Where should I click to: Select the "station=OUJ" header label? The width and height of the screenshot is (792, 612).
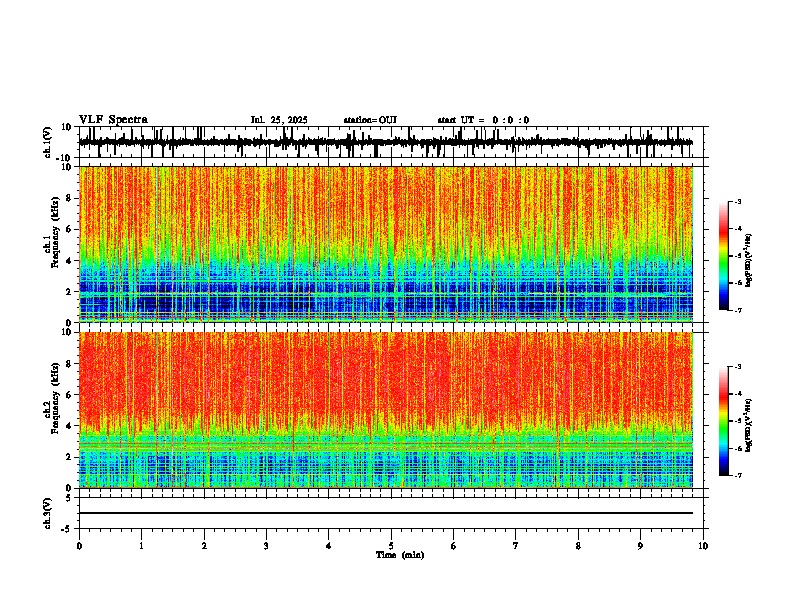[370, 120]
